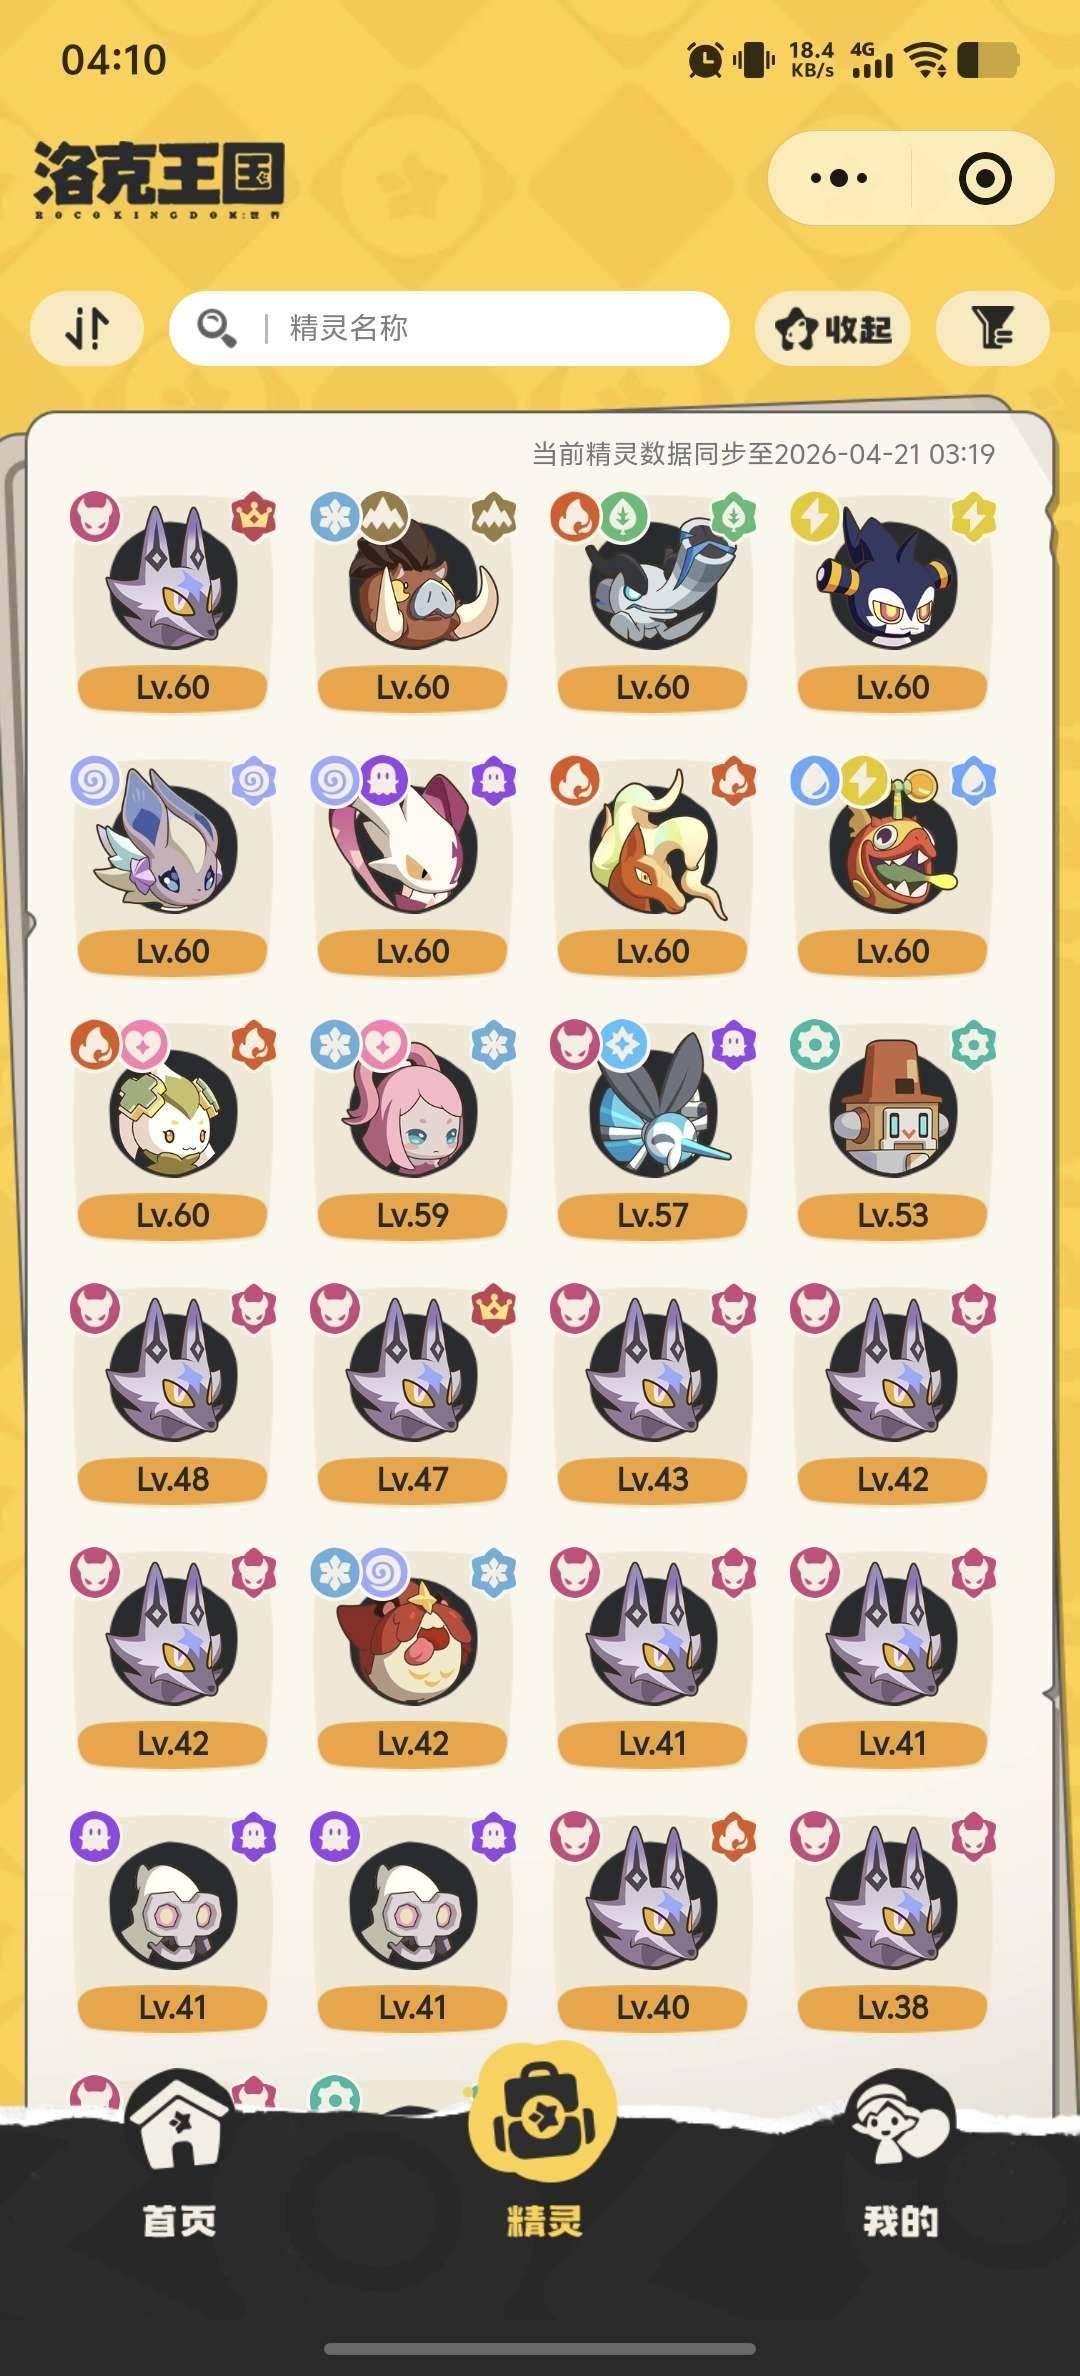
Task: Select the Lv.60 yellow-eyed electric cat spirit
Action: coord(893,601)
